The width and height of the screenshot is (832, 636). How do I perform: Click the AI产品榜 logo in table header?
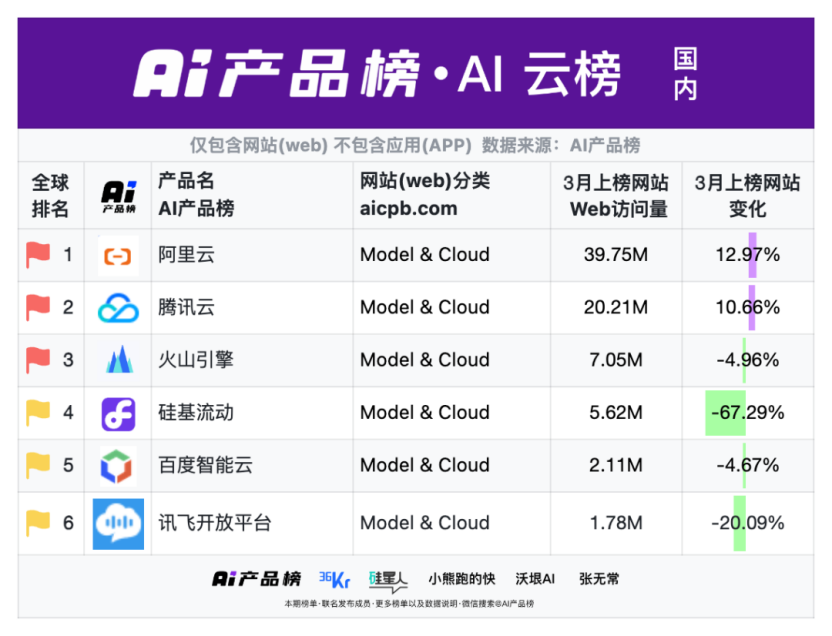point(119,196)
